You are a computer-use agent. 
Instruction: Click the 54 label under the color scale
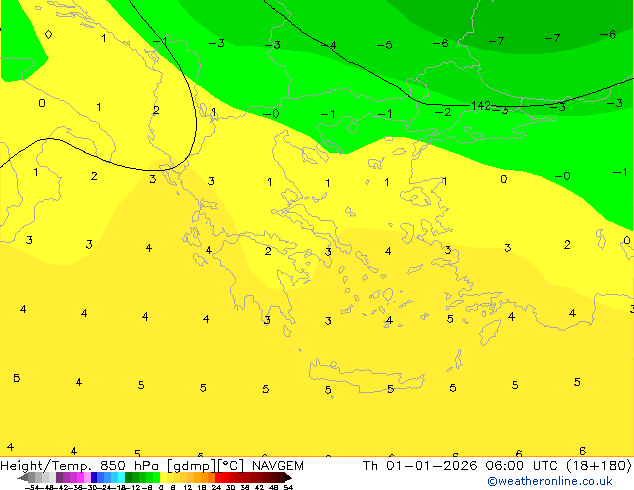click(x=288, y=487)
